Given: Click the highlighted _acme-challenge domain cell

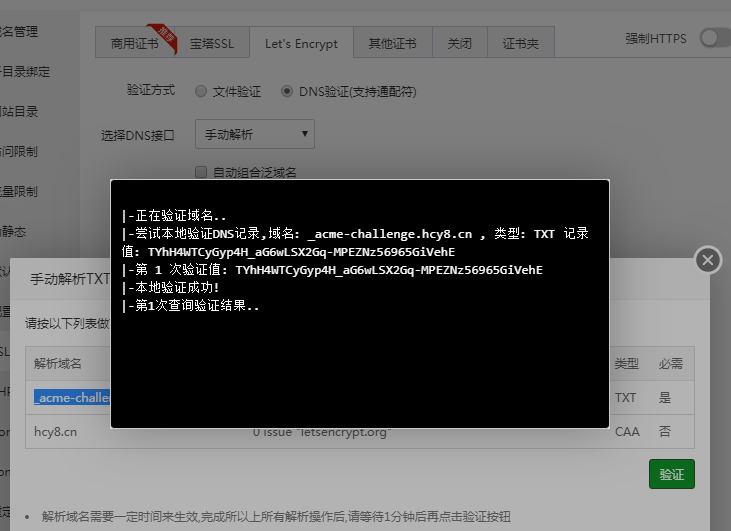Looking at the screenshot, I should [x=72, y=397].
